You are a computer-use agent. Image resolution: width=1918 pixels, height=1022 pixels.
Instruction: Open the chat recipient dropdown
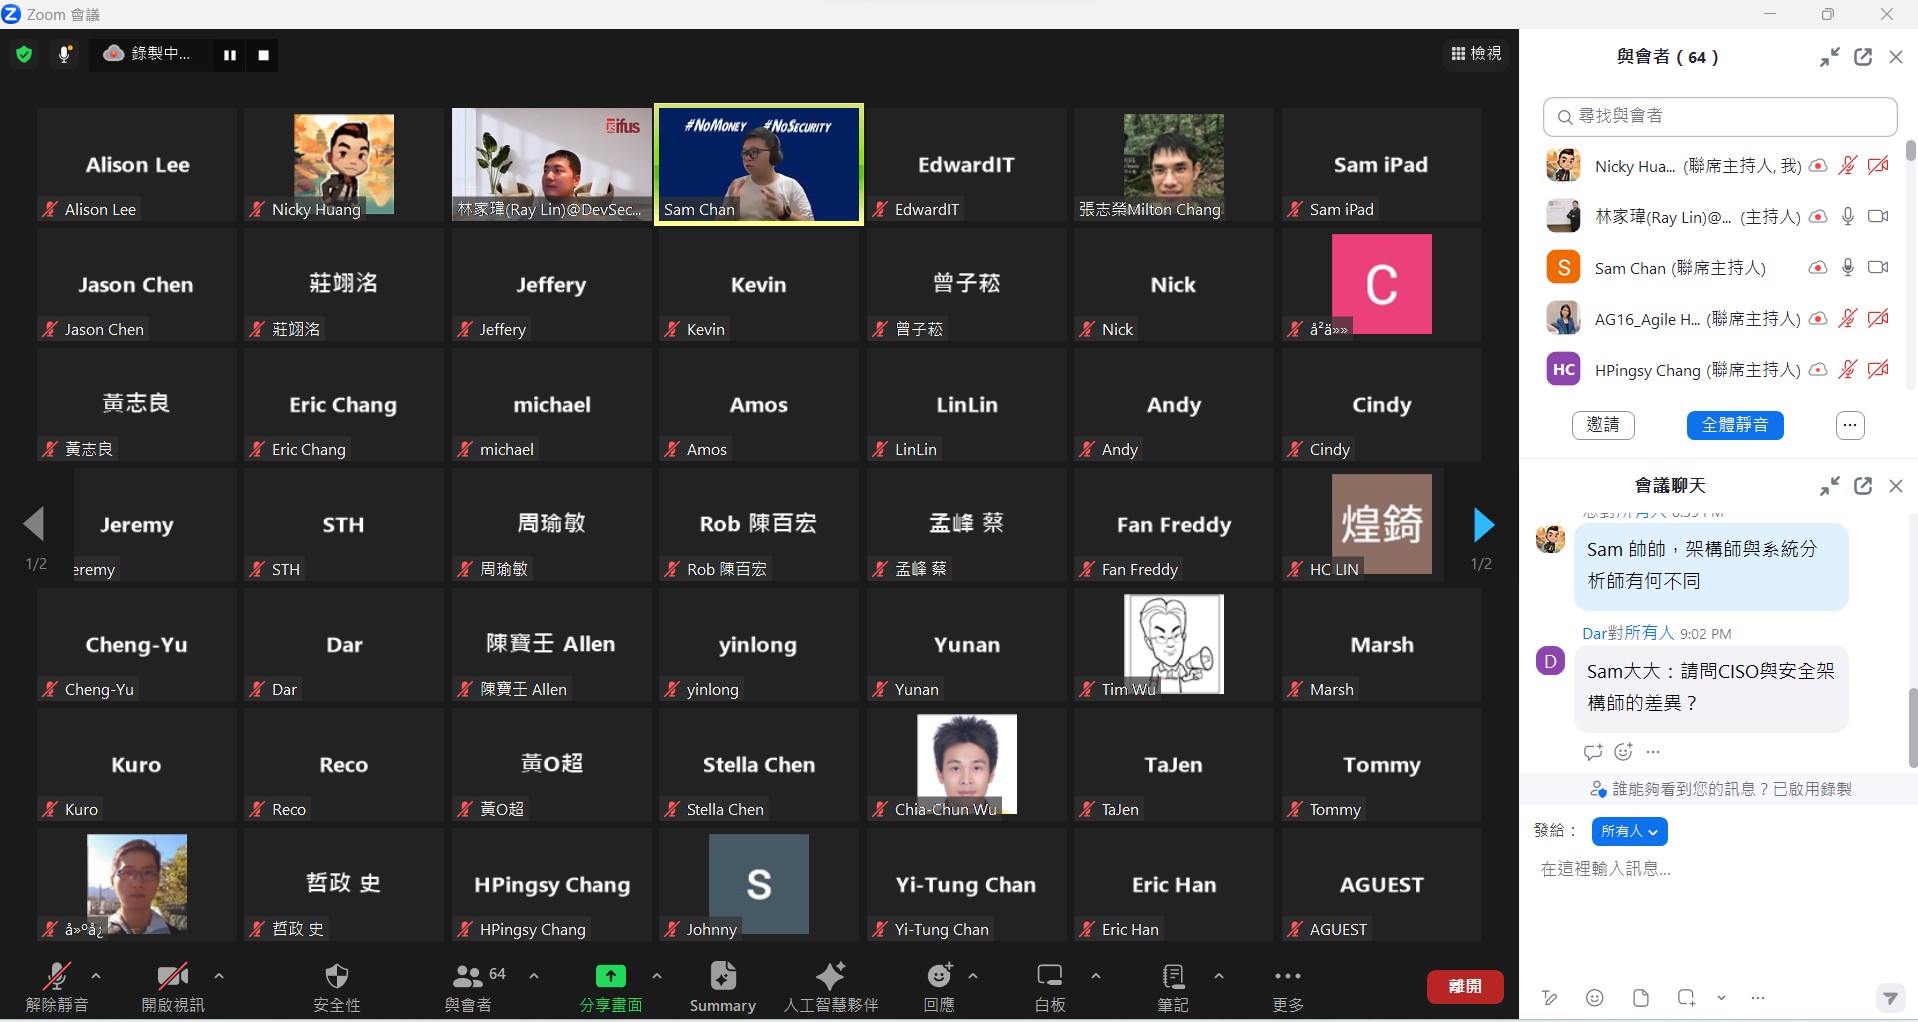[1629, 831]
